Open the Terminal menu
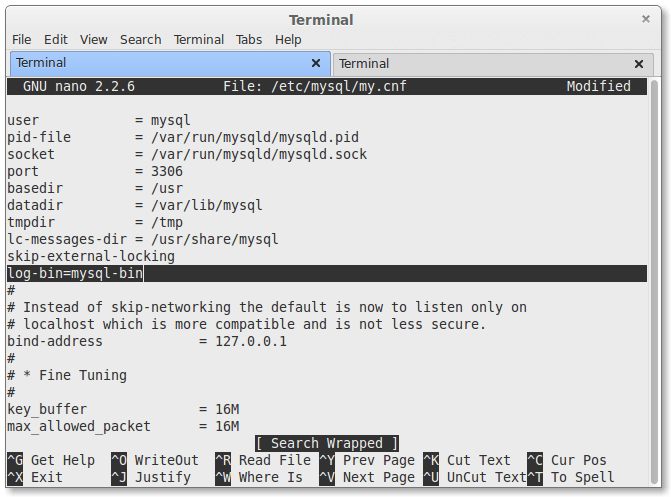Screen dimensions: 671x497 click(199, 39)
